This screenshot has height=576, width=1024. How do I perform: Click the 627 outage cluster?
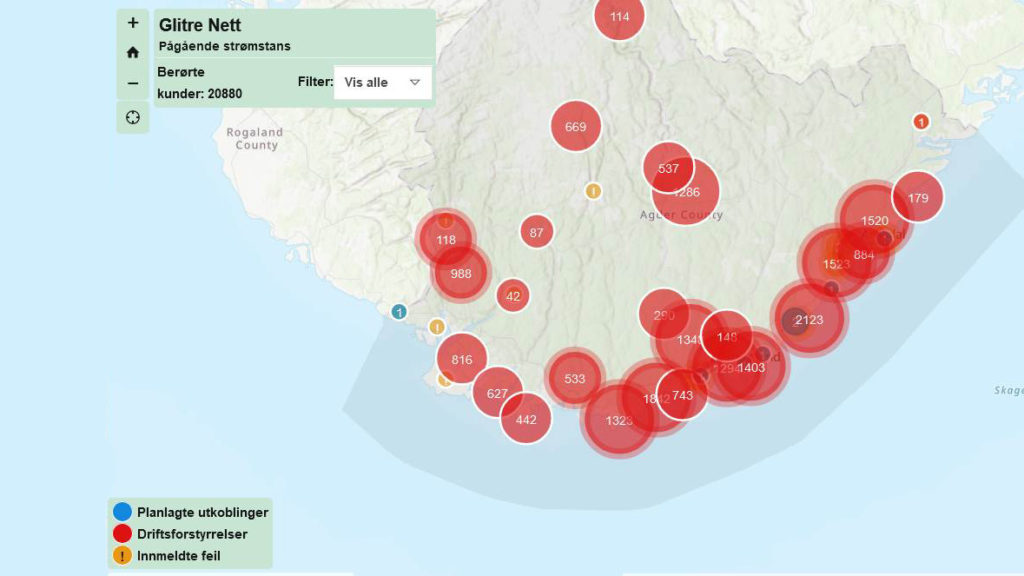tap(497, 393)
